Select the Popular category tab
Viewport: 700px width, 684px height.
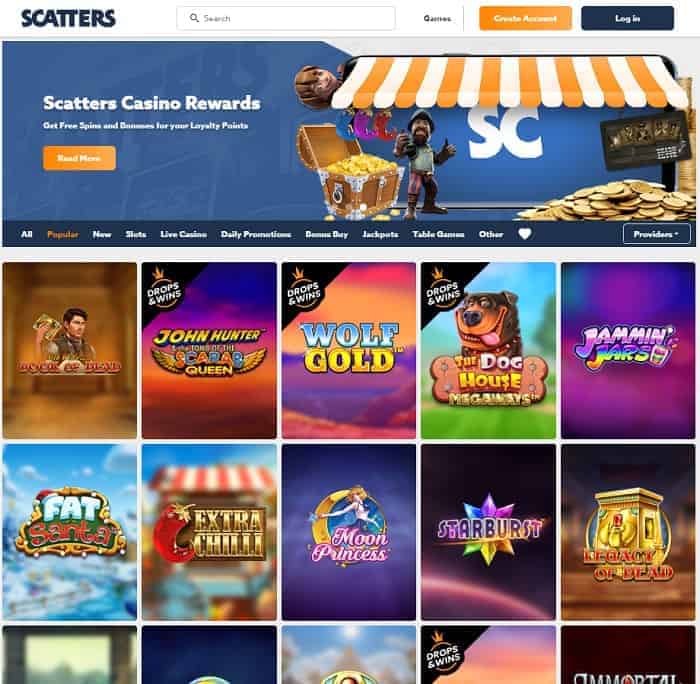tap(62, 234)
